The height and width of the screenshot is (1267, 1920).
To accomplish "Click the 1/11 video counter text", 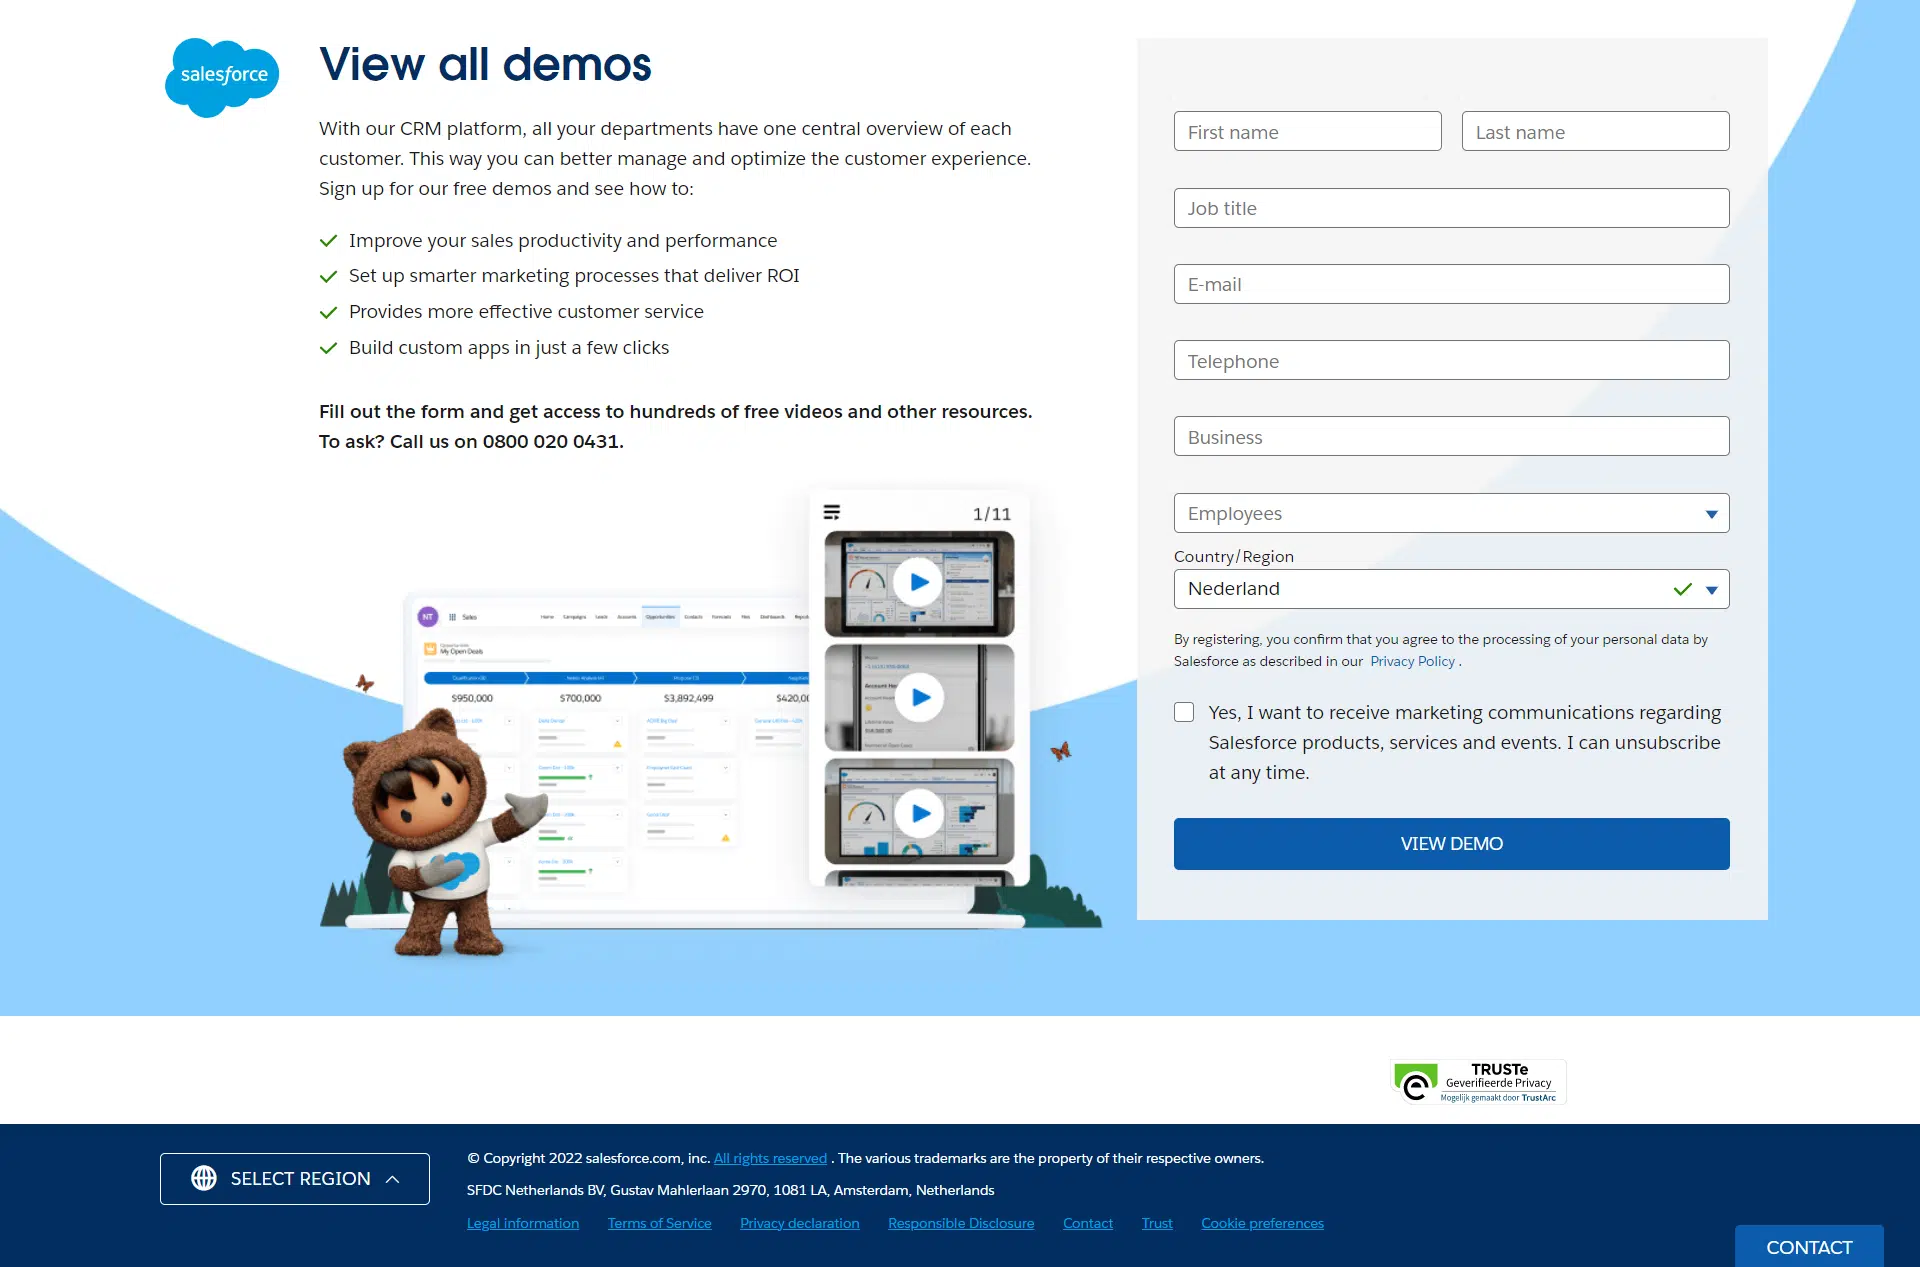I will [x=991, y=514].
